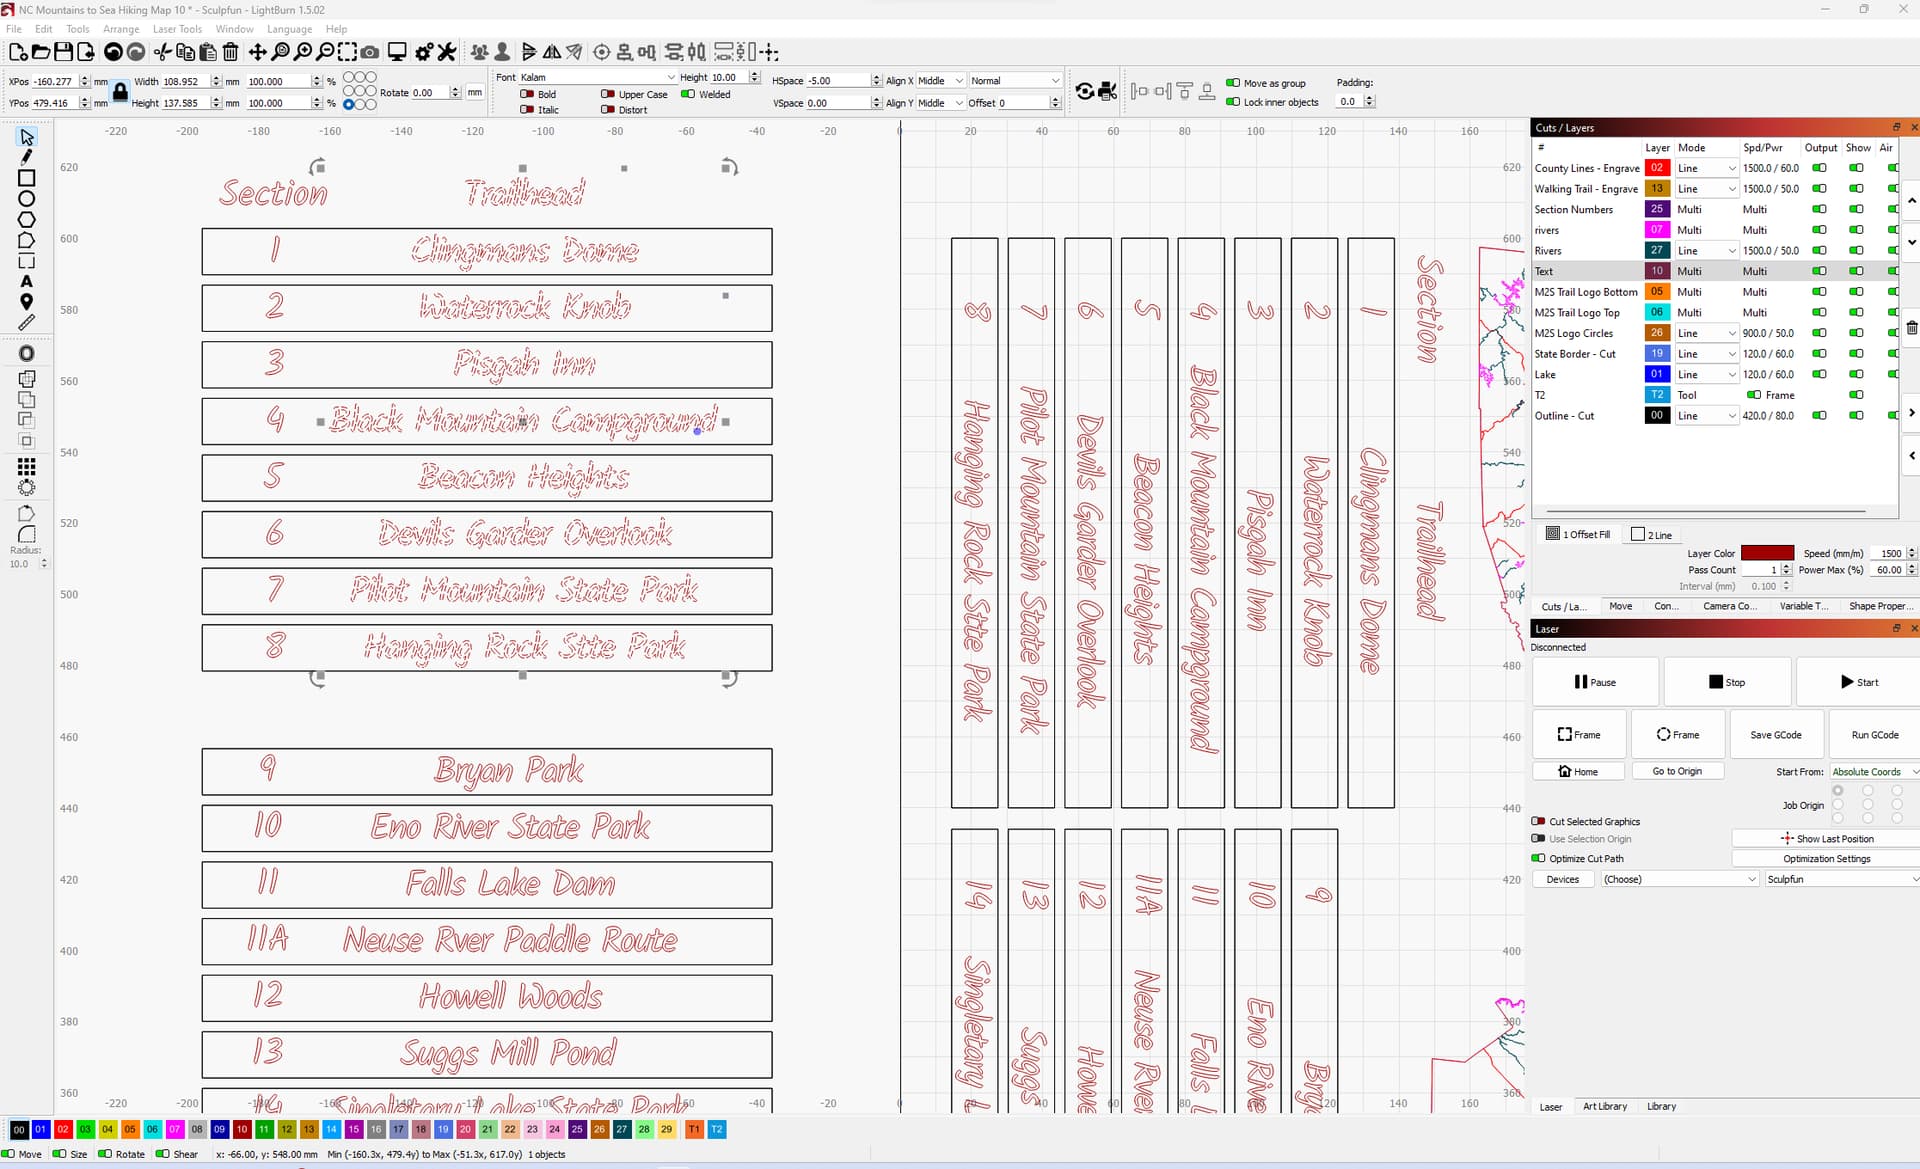The height and width of the screenshot is (1169, 1920).
Task: Toggle the aspect ratio lock icon
Action: (120, 92)
